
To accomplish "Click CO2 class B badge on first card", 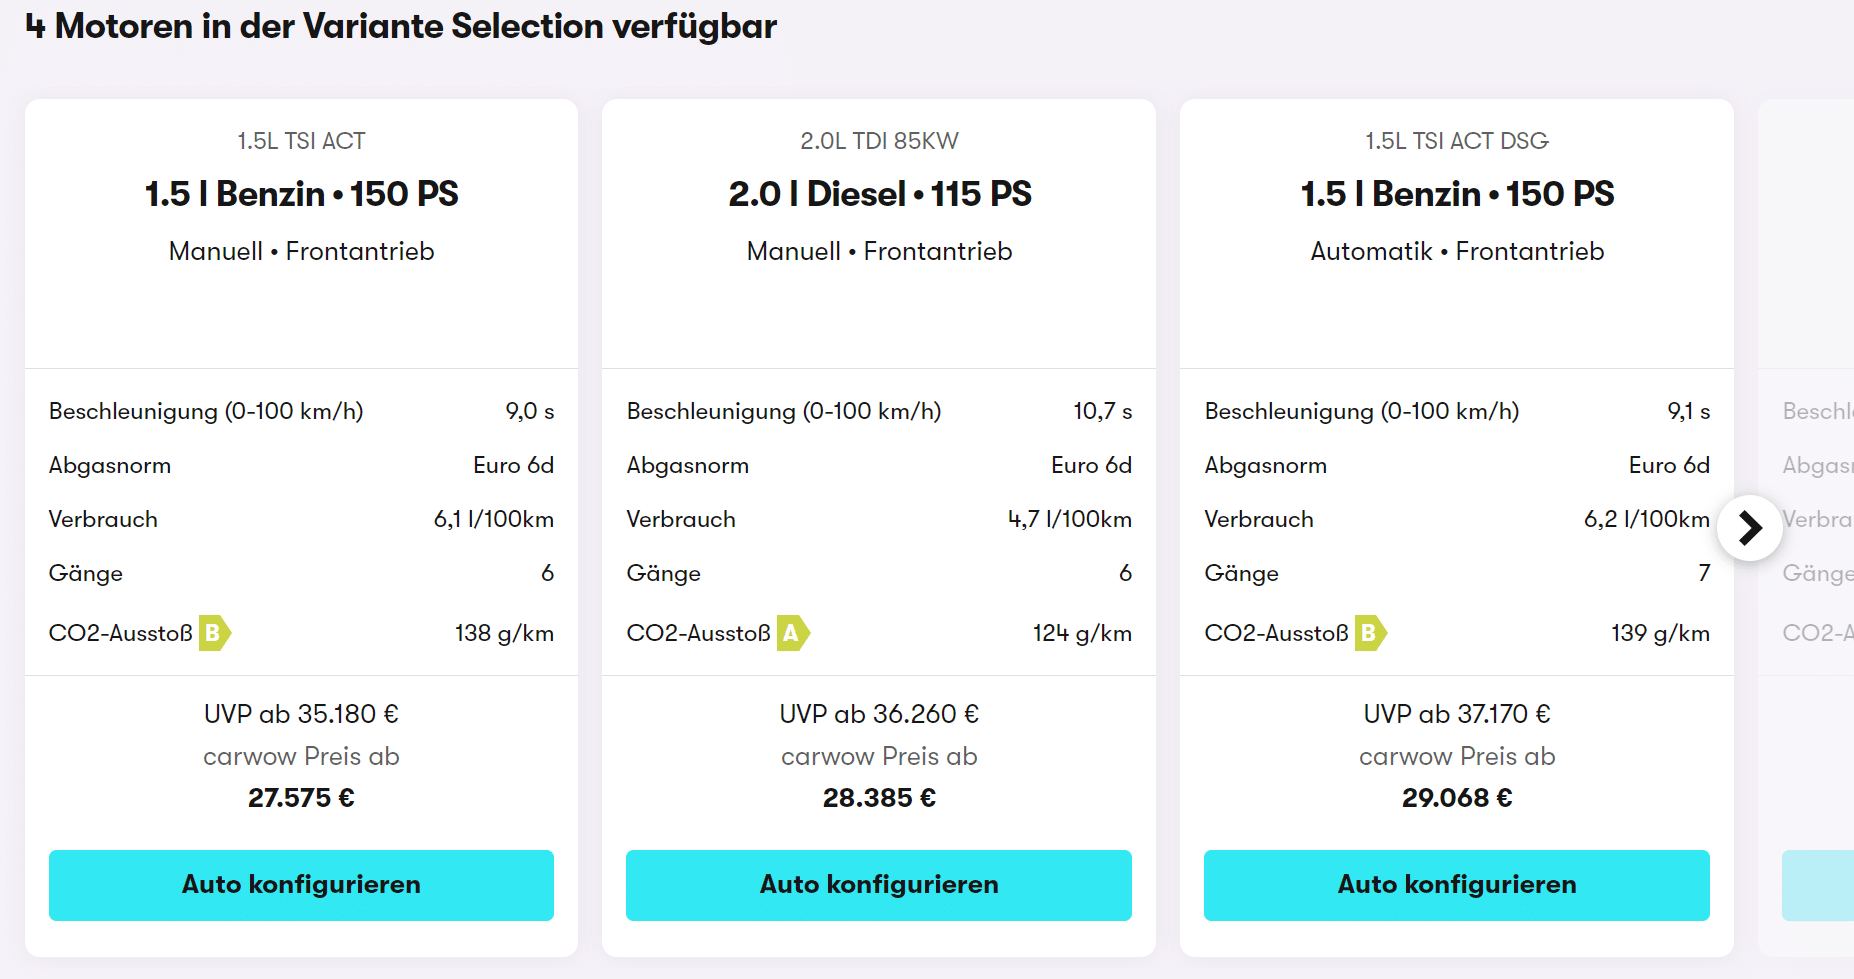I will (215, 633).
